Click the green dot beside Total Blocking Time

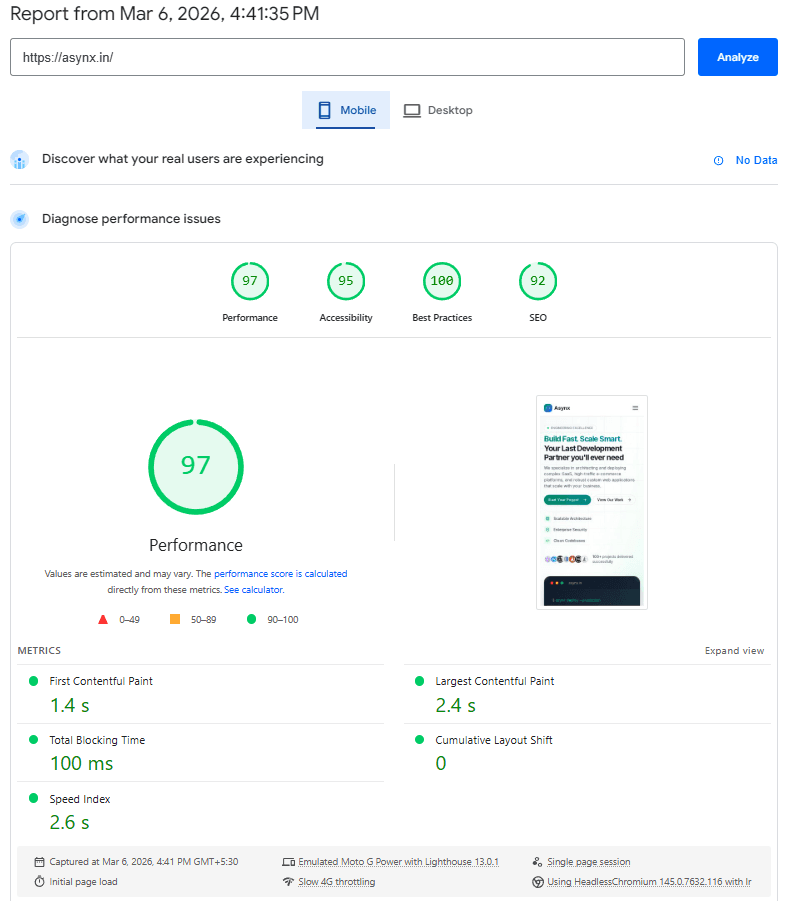coord(33,740)
